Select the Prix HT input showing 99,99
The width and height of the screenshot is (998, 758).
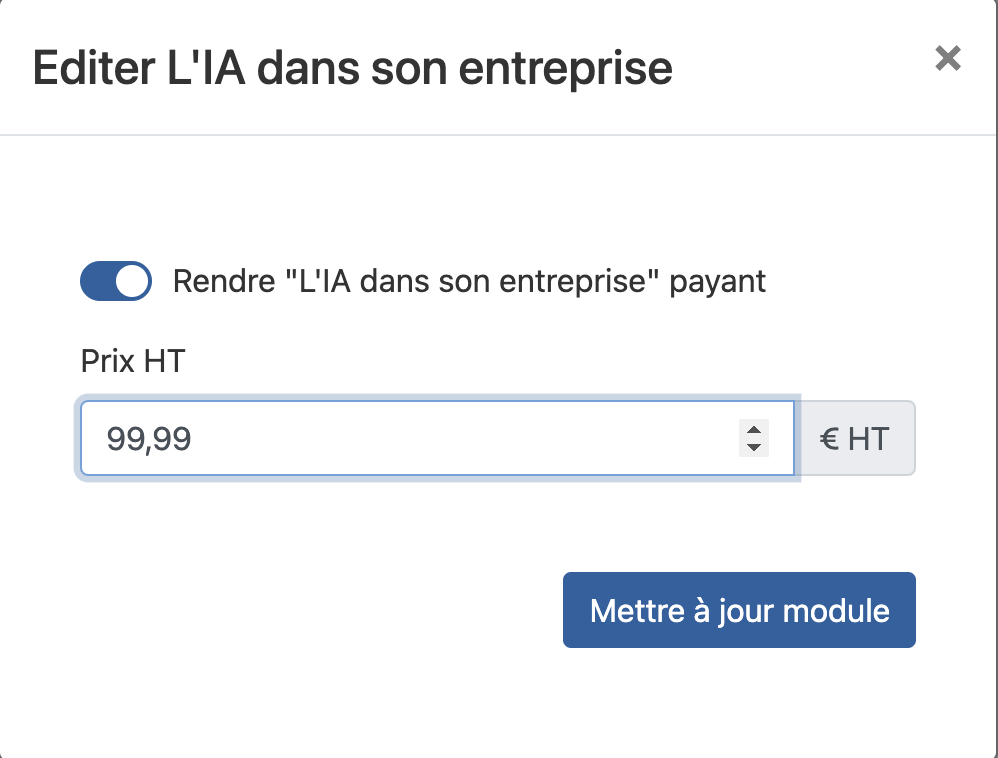[400, 438]
